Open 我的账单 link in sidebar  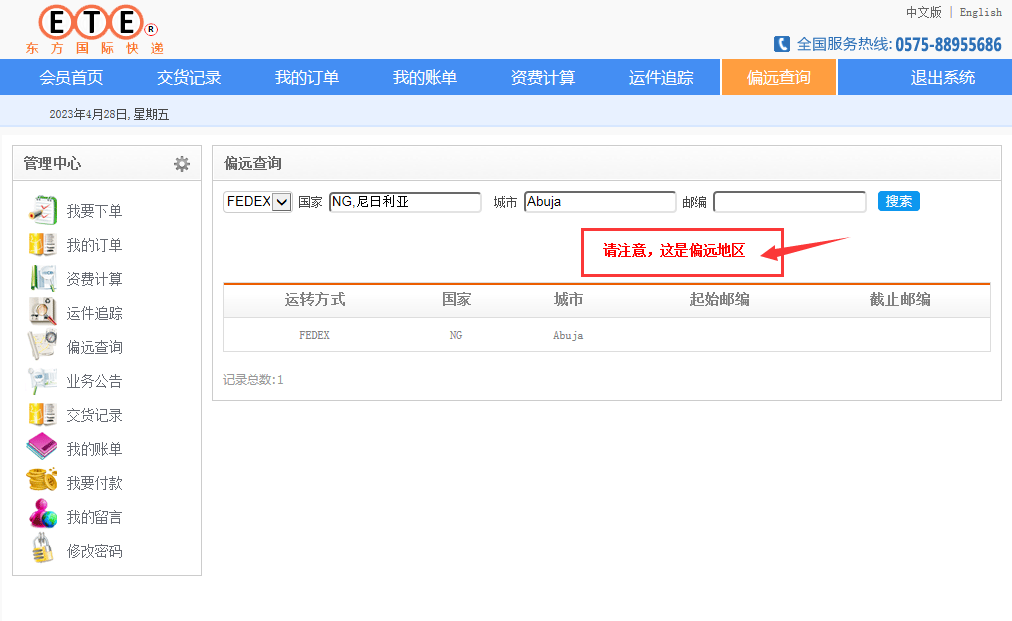click(x=94, y=449)
